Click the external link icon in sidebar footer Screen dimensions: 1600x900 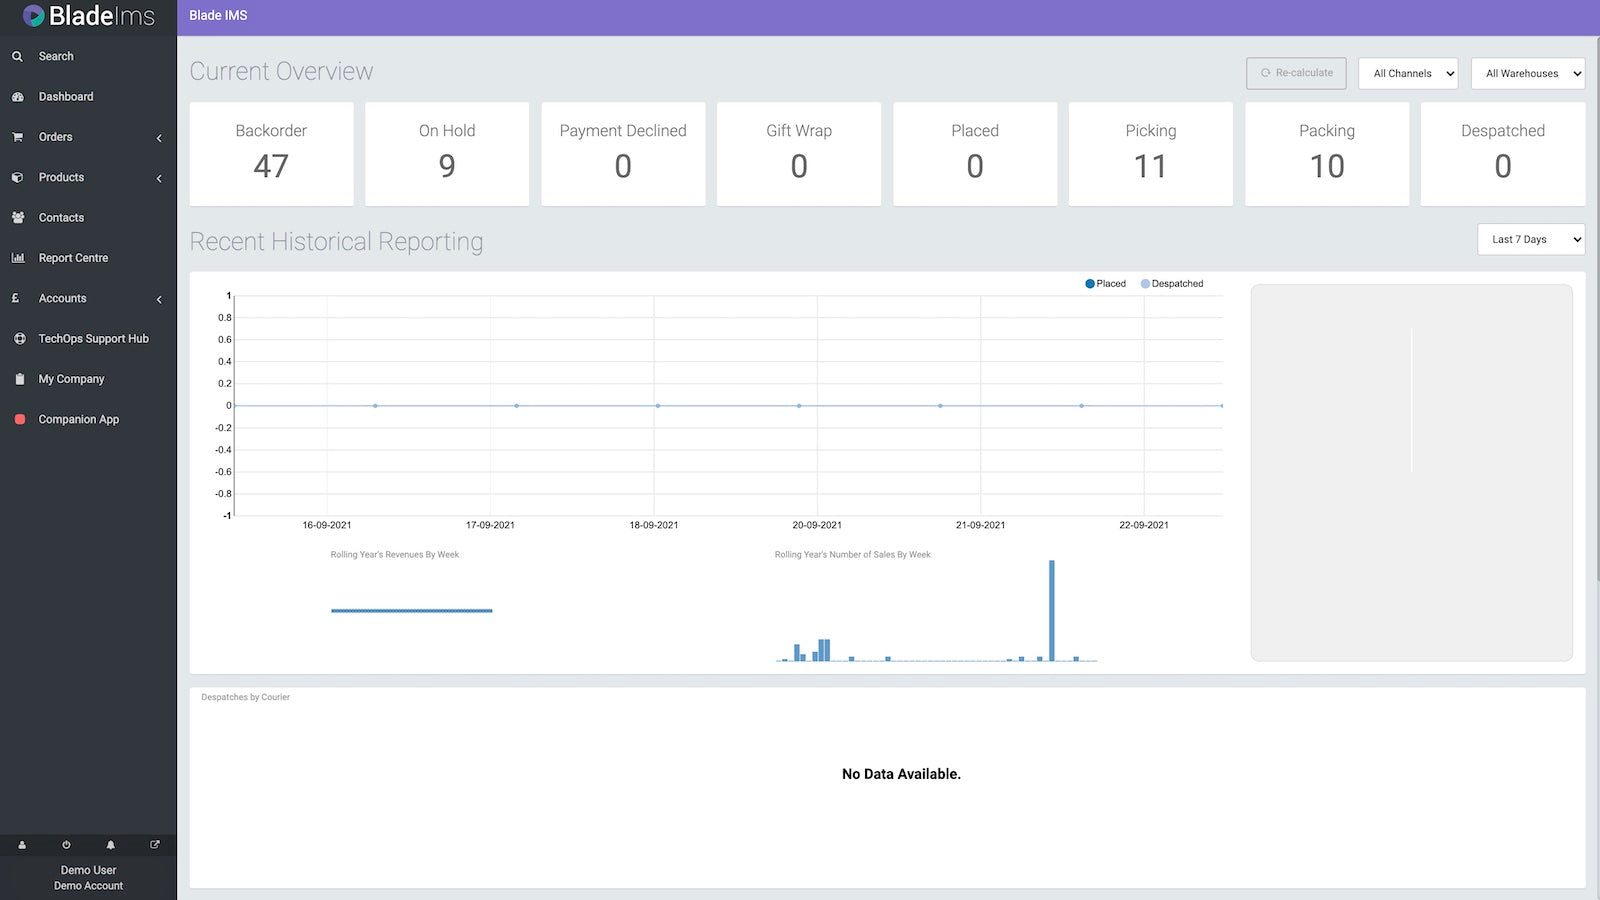(x=155, y=845)
